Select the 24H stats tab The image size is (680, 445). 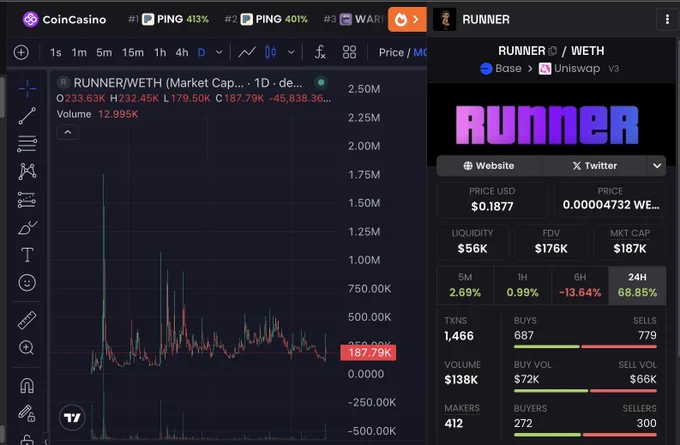[x=637, y=286]
